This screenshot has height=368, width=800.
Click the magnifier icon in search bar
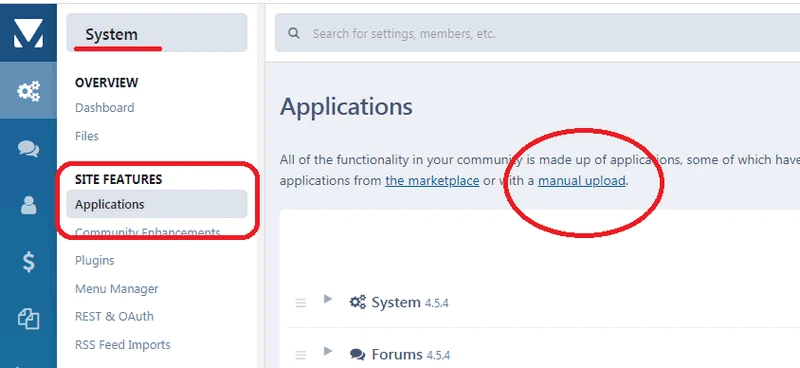tap(294, 34)
